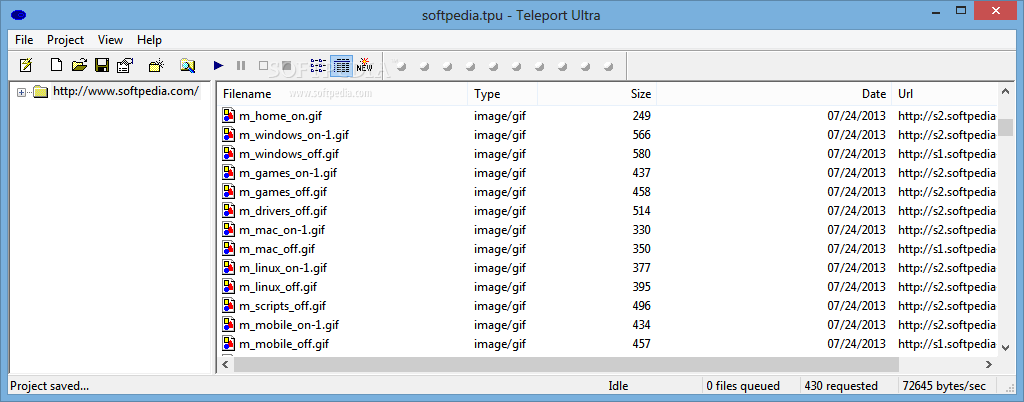
Task: Open the Project menu
Action: point(65,40)
